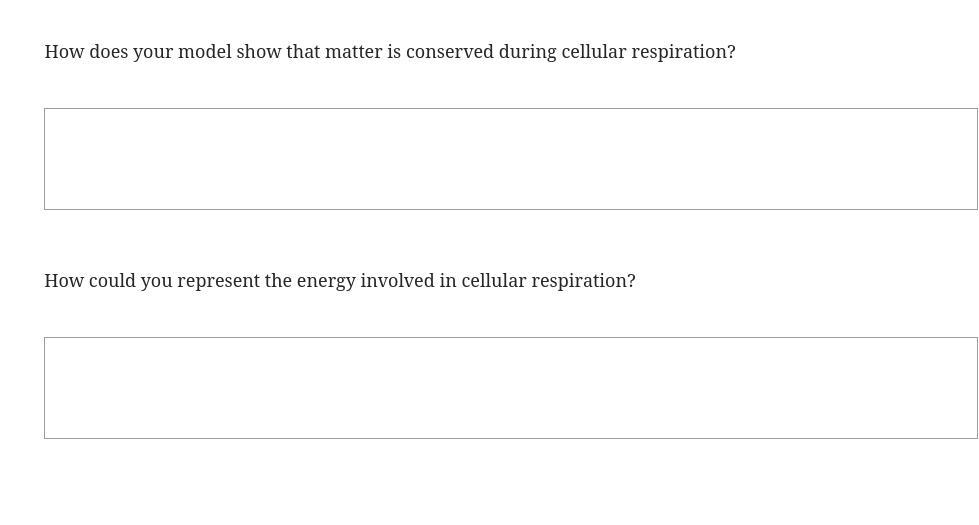Click the question about matter being conserved

click(x=390, y=52)
